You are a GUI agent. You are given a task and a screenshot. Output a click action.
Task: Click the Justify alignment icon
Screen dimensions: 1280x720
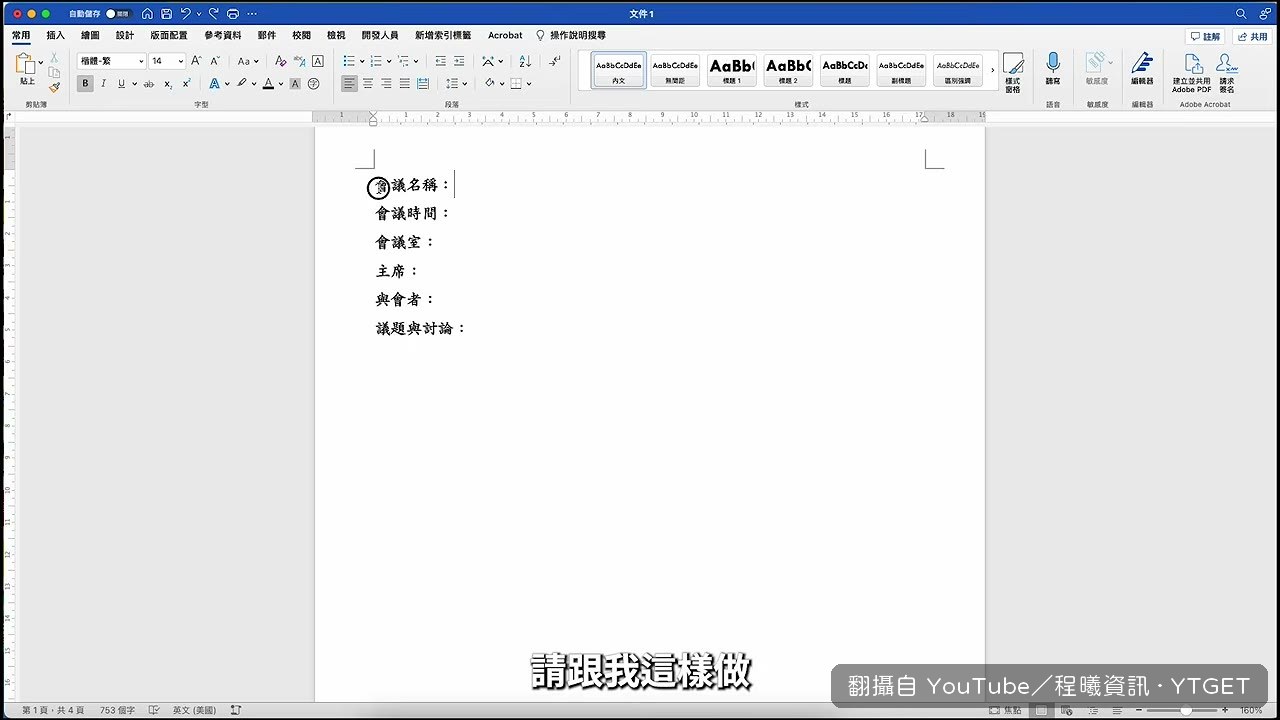point(405,84)
